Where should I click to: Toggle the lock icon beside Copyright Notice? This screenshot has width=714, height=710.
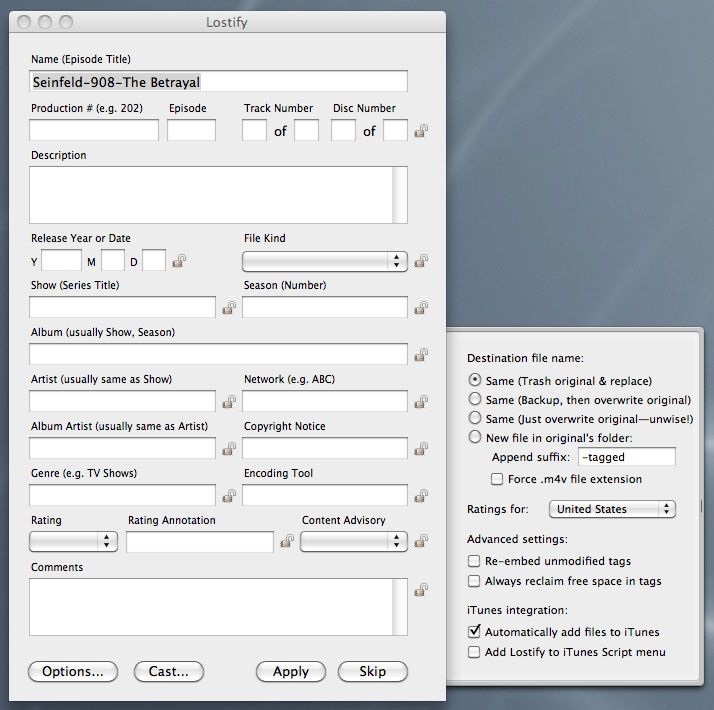pos(421,449)
